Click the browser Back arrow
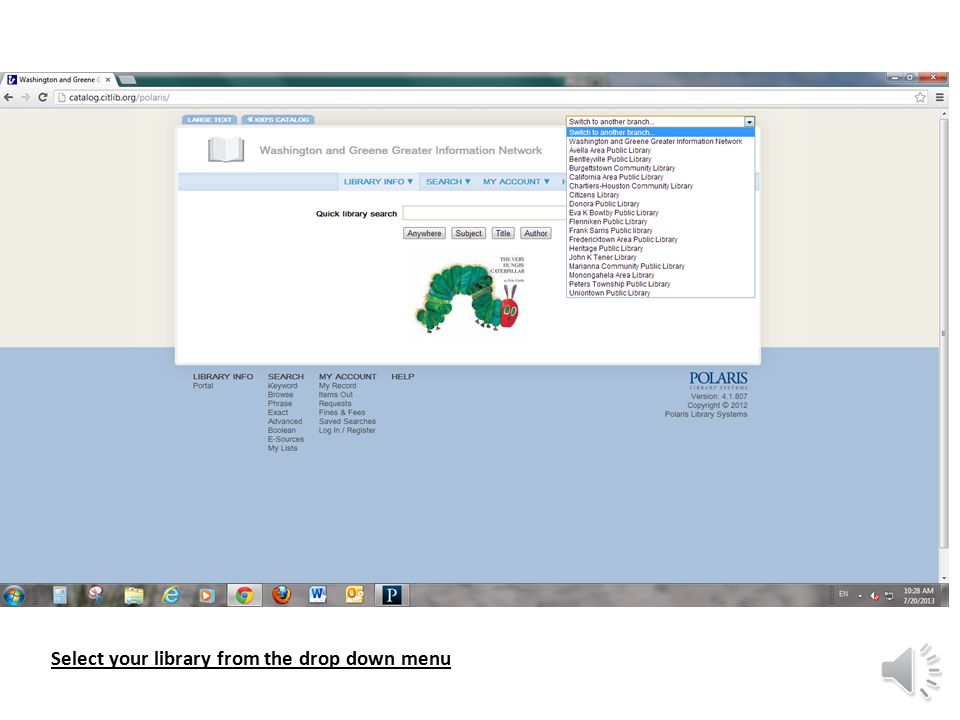Image resolution: width=960 pixels, height=720 pixels. 9,97
